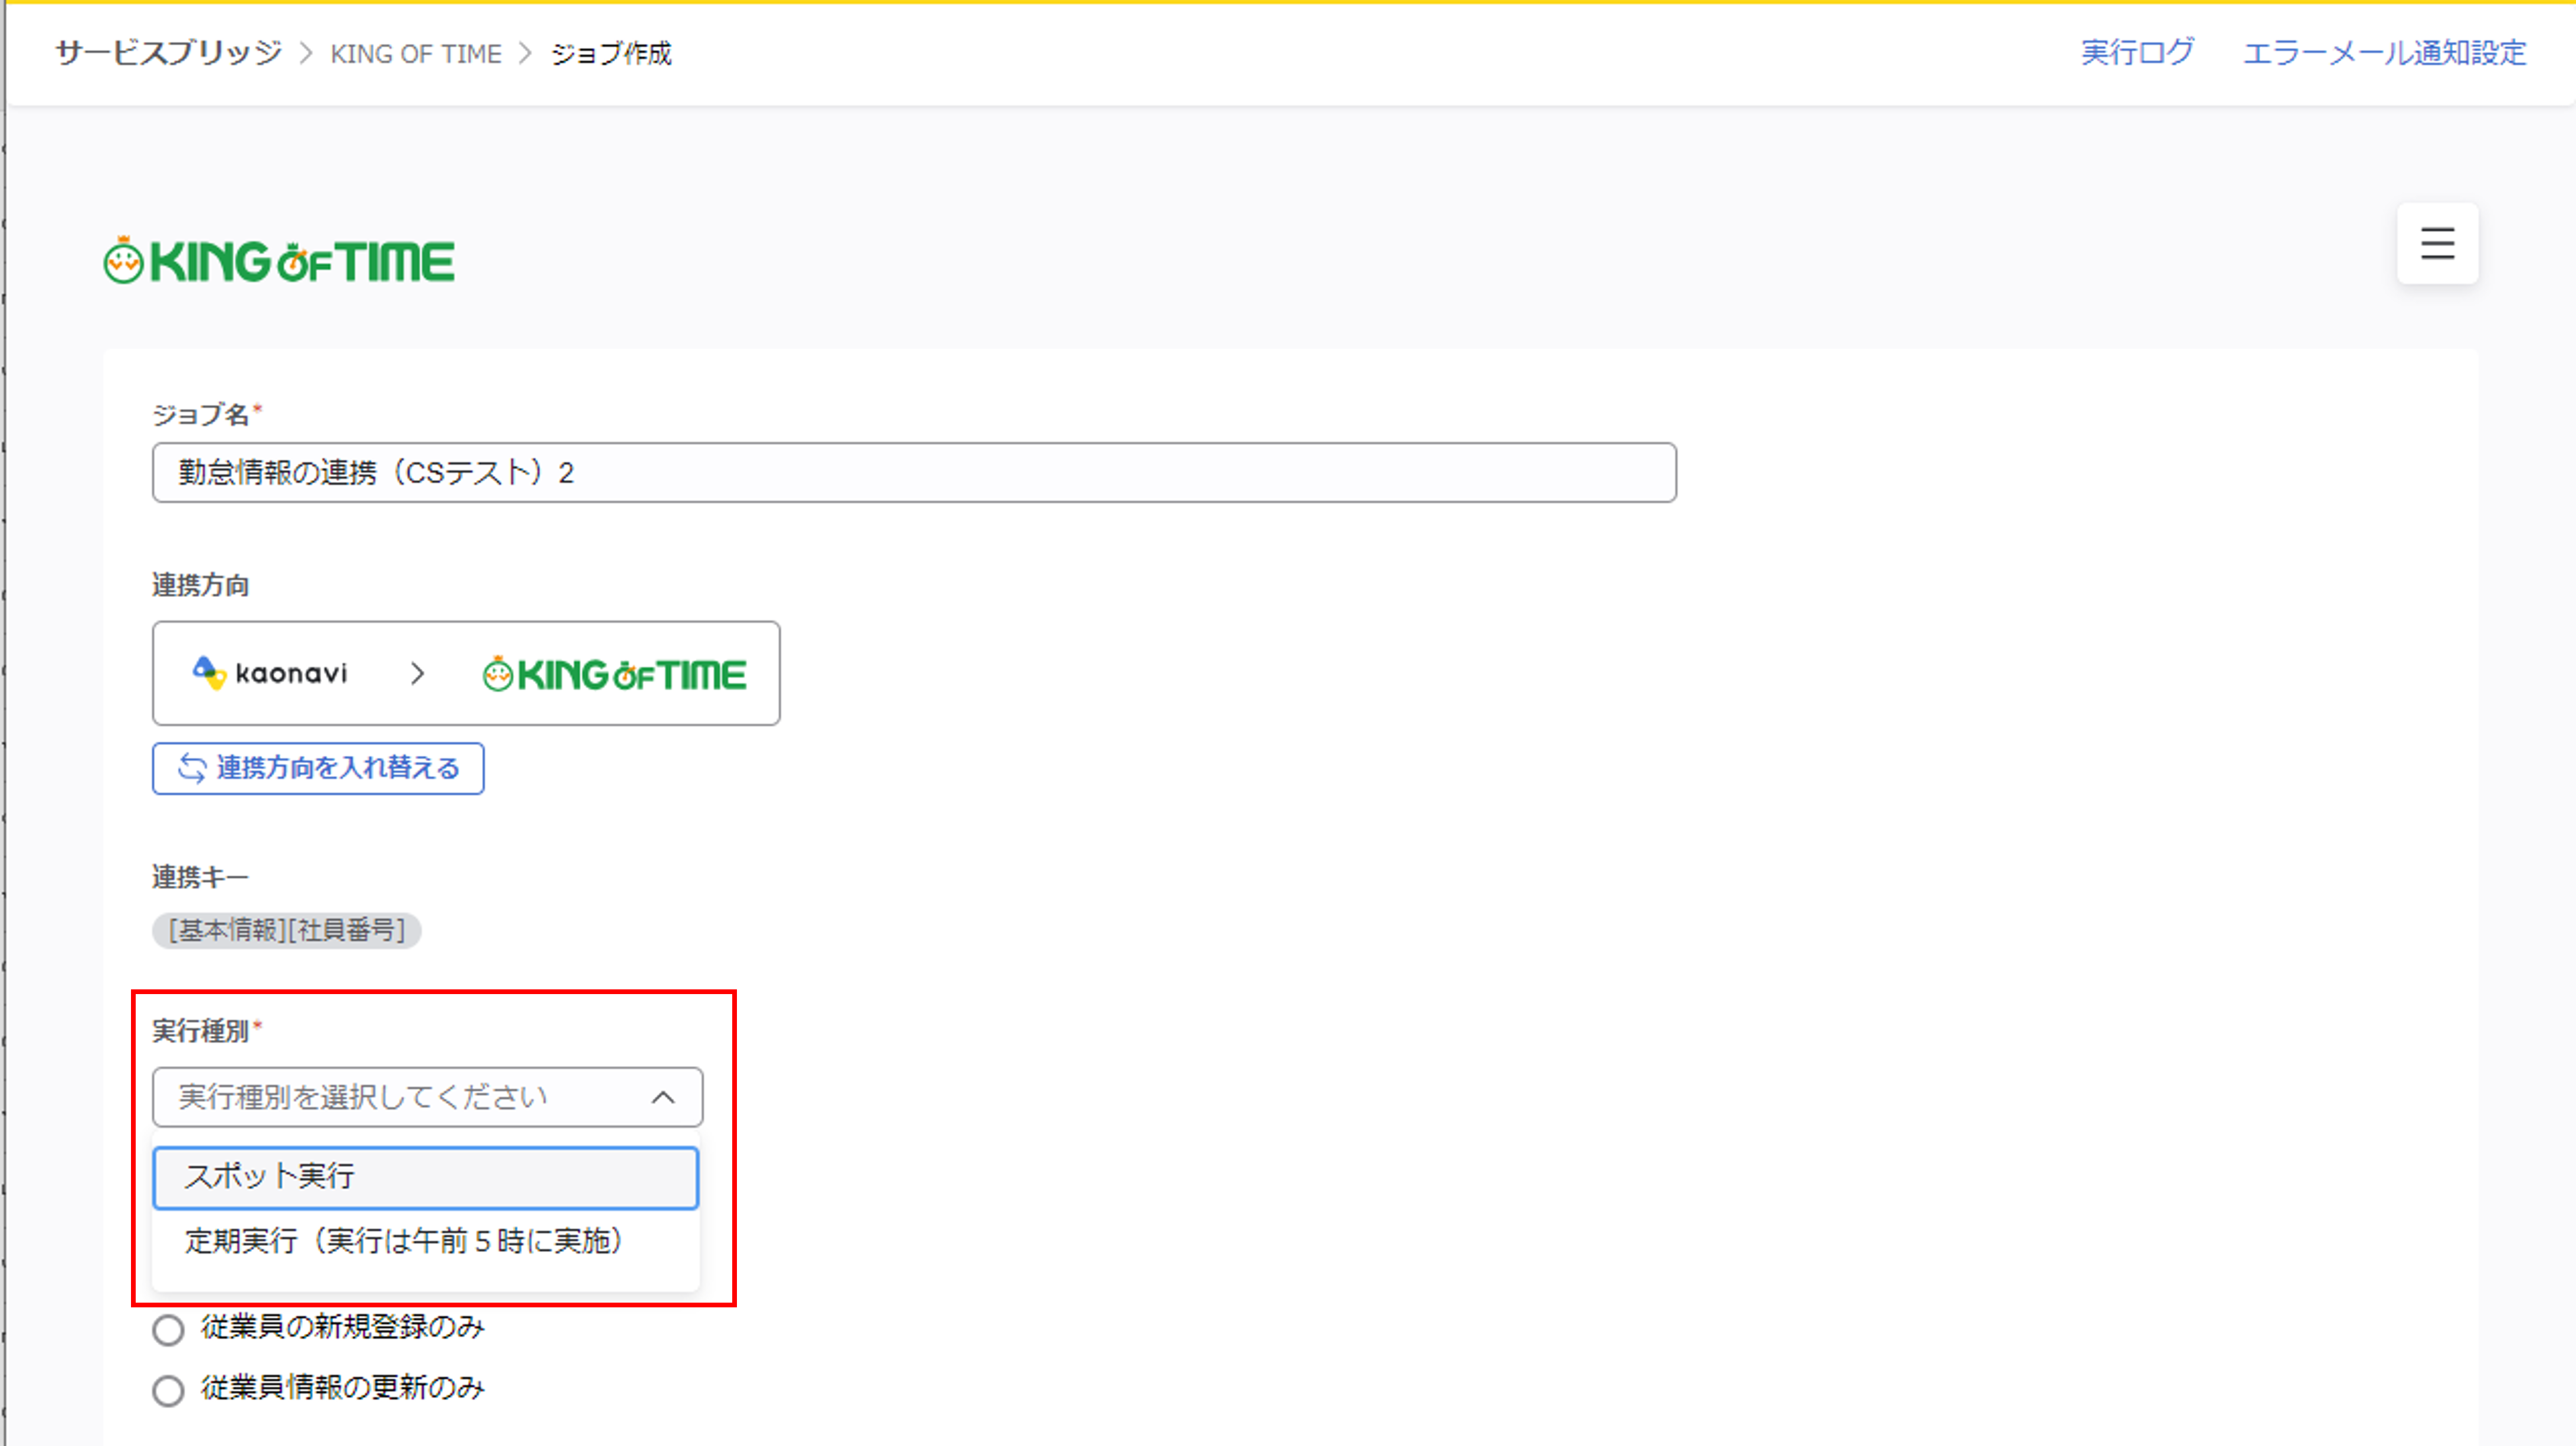The height and width of the screenshot is (1446, 2576).
Task: Click the 実行種別を選択してください combo box
Action: [x=427, y=1097]
